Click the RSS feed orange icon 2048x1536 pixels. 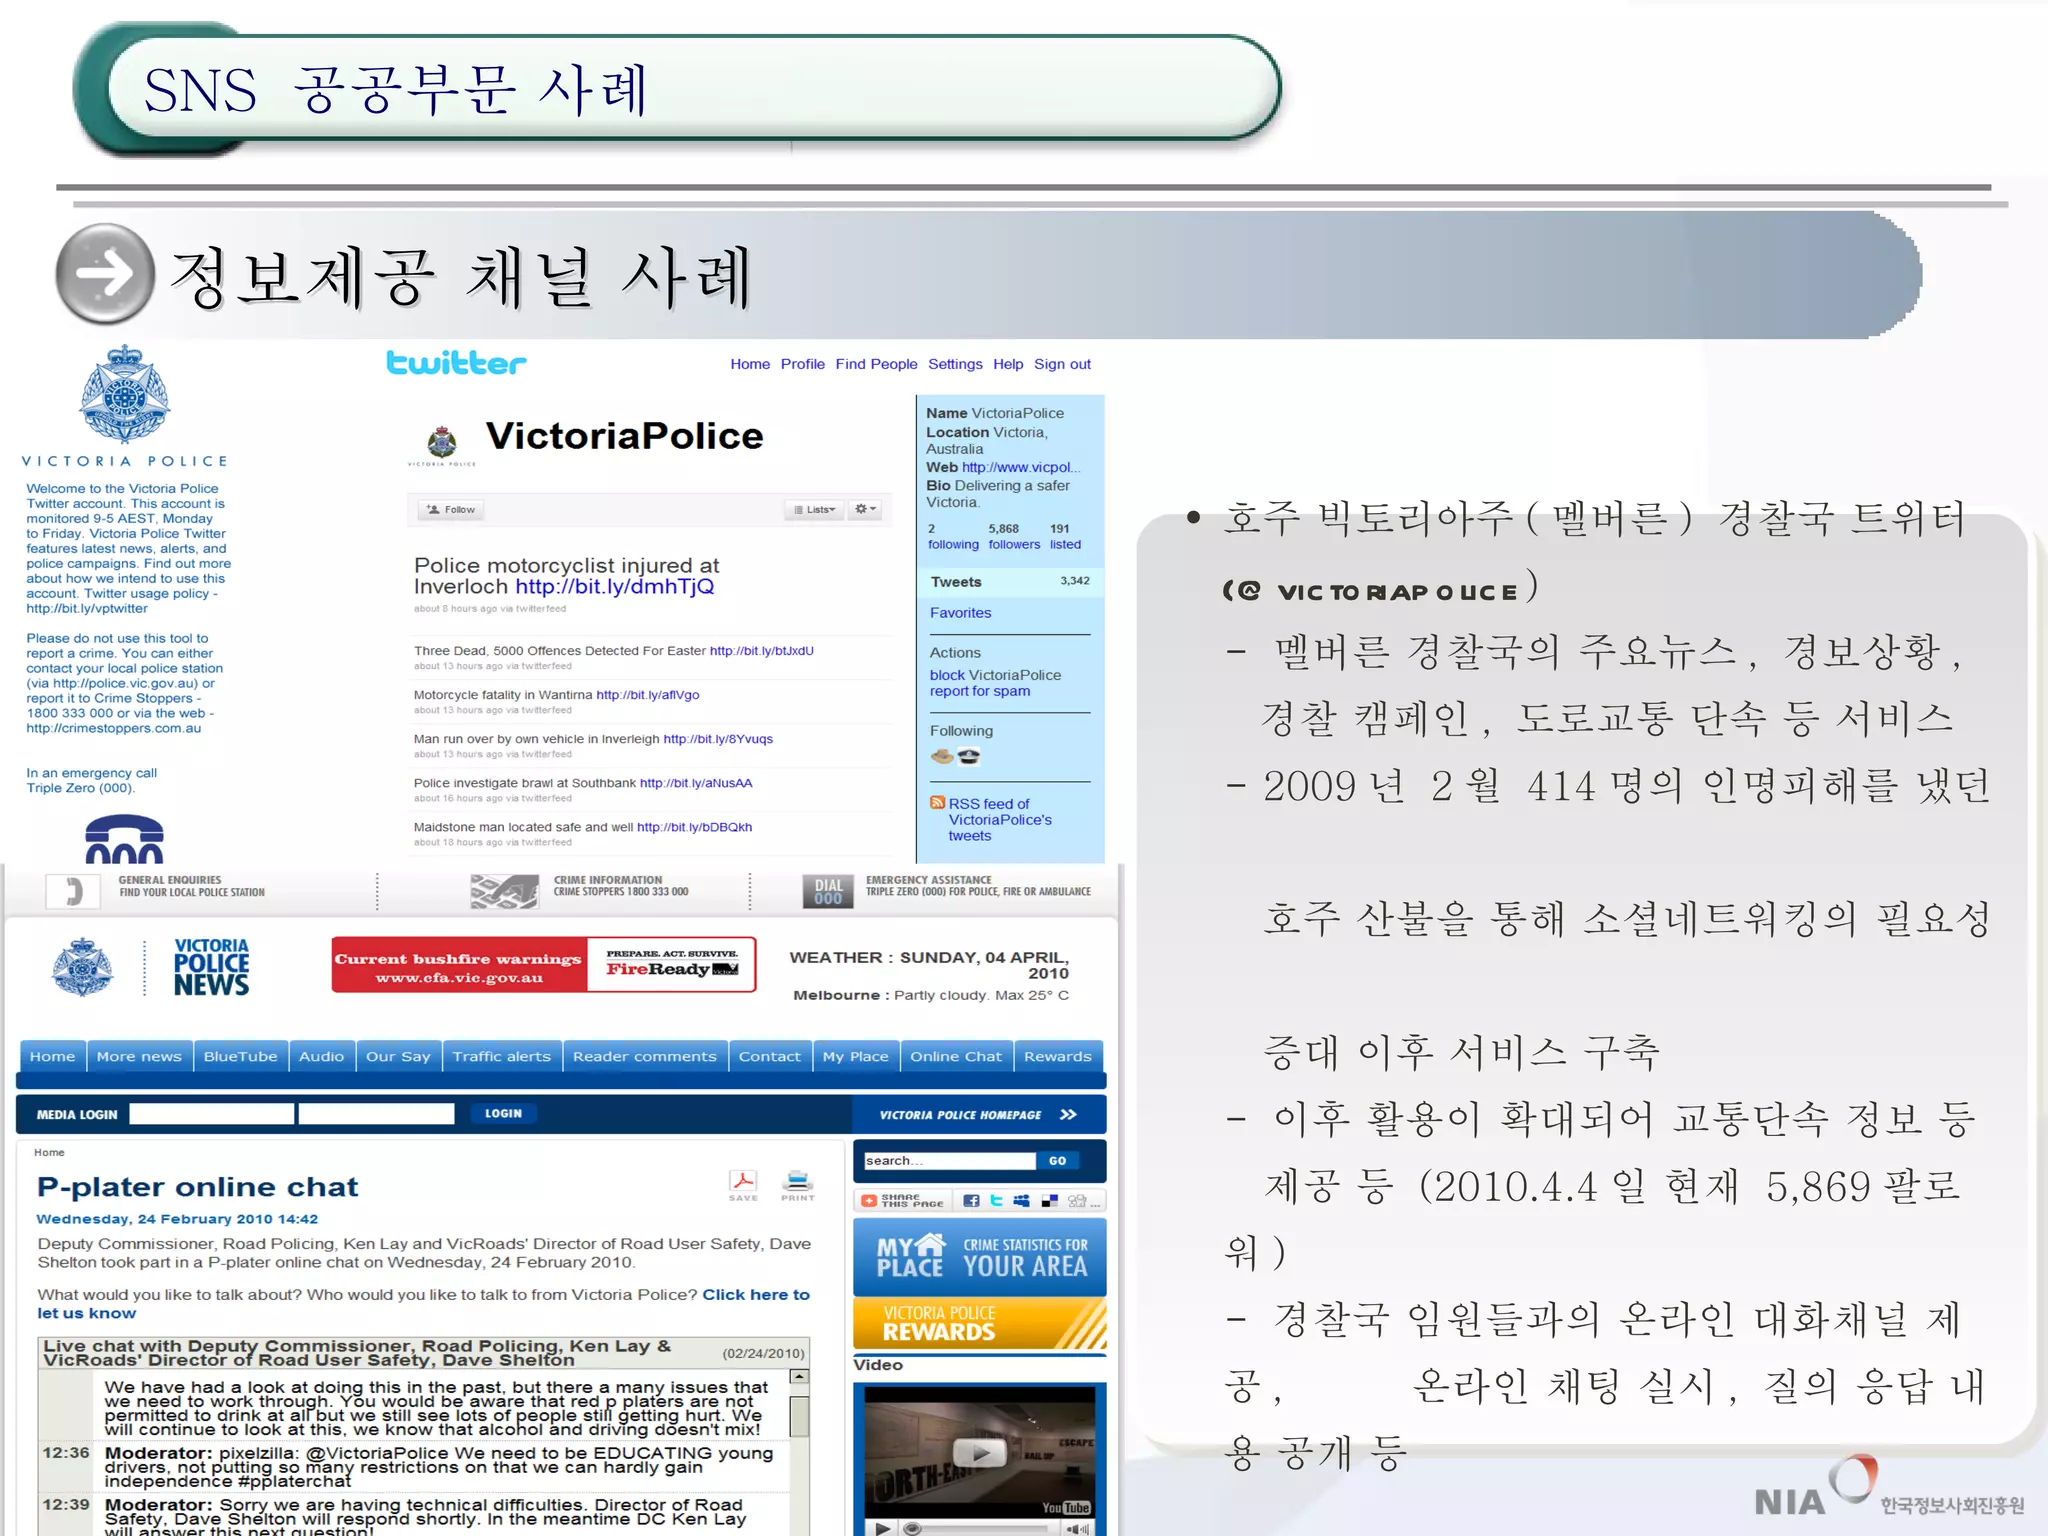pos(937,802)
